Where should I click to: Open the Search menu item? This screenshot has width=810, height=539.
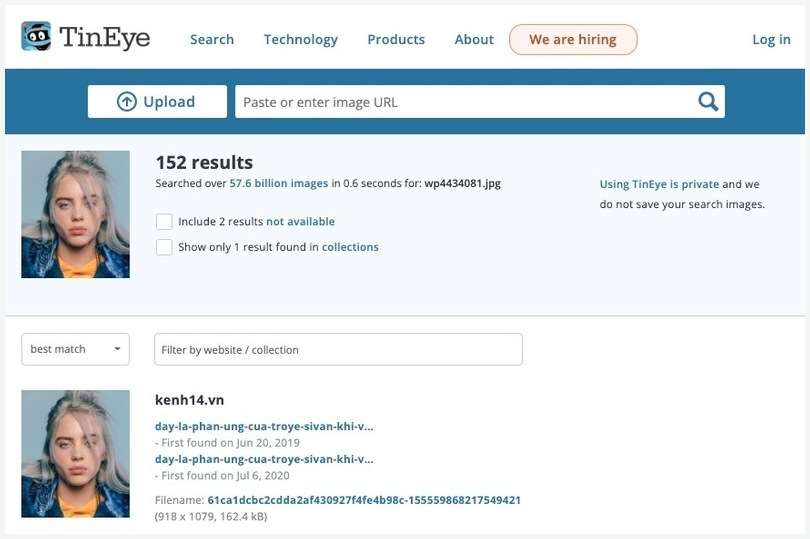[x=212, y=40]
